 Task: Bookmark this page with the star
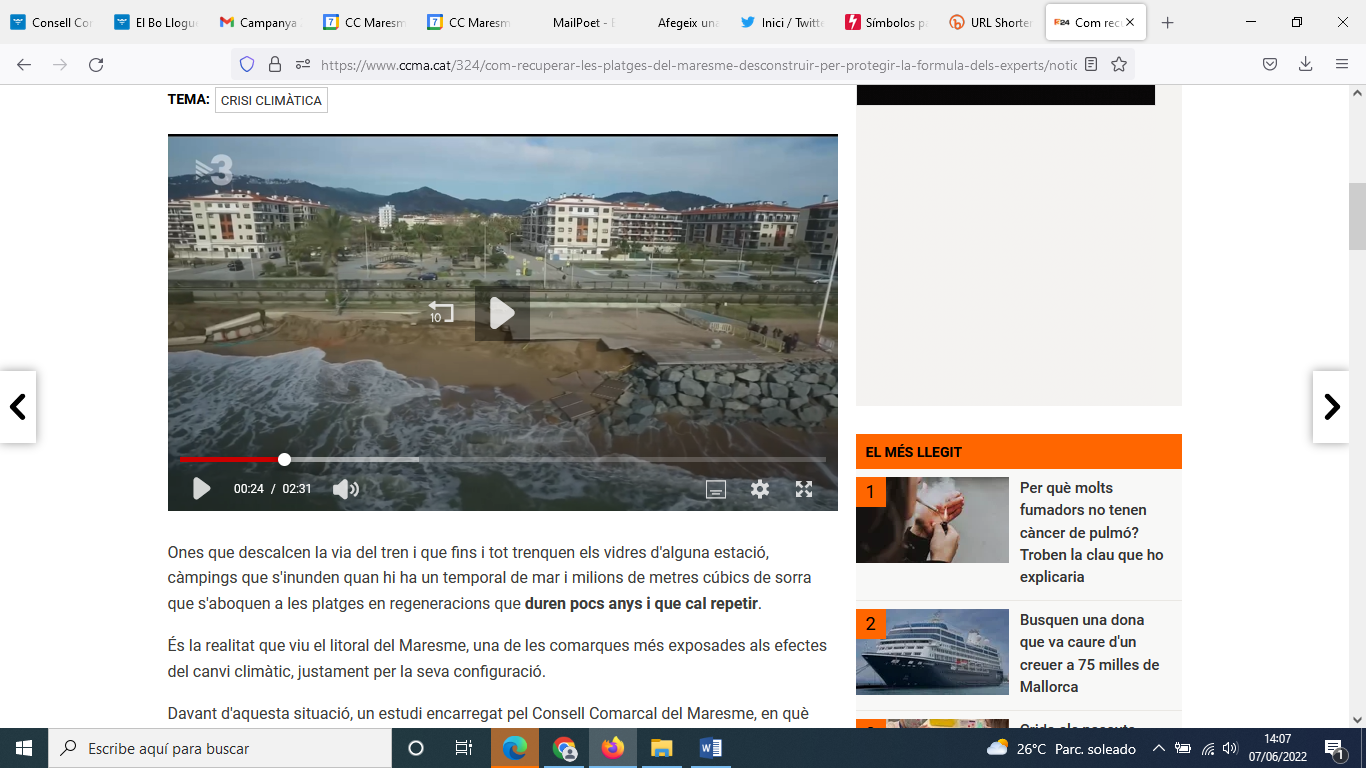1119,64
